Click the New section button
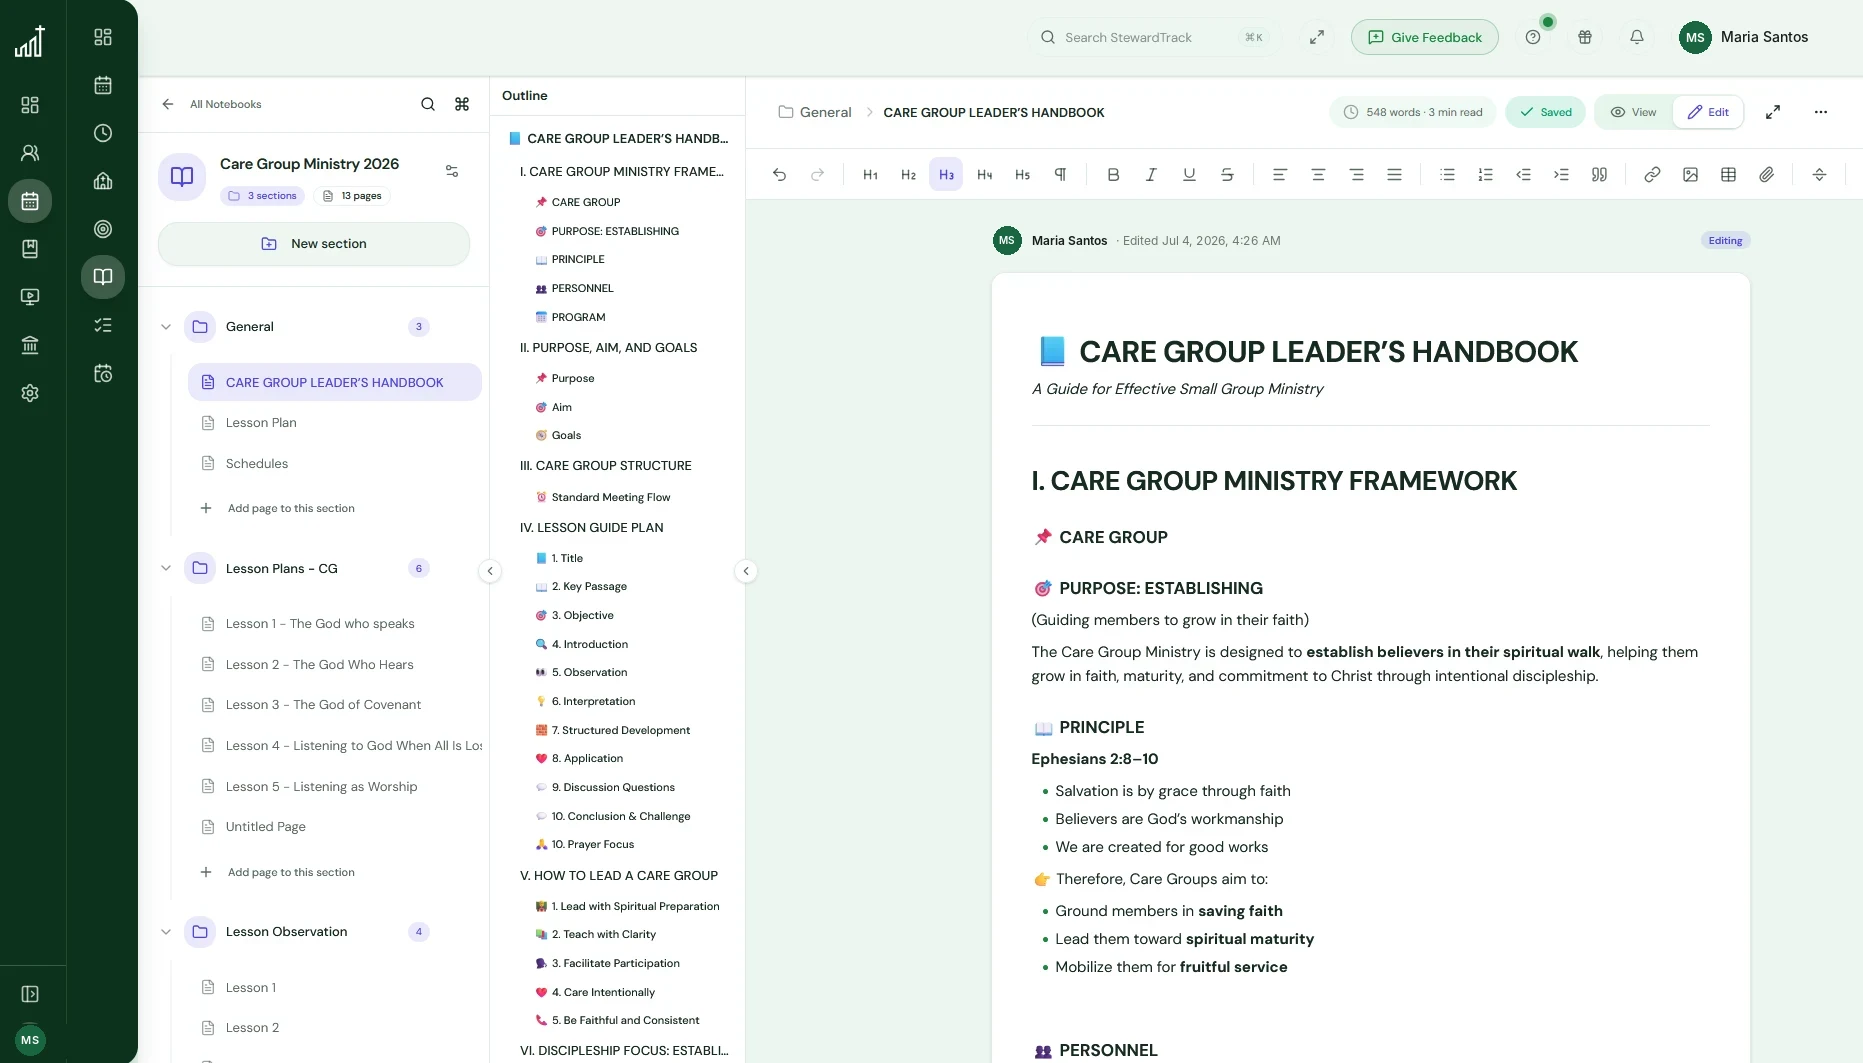 click(314, 244)
